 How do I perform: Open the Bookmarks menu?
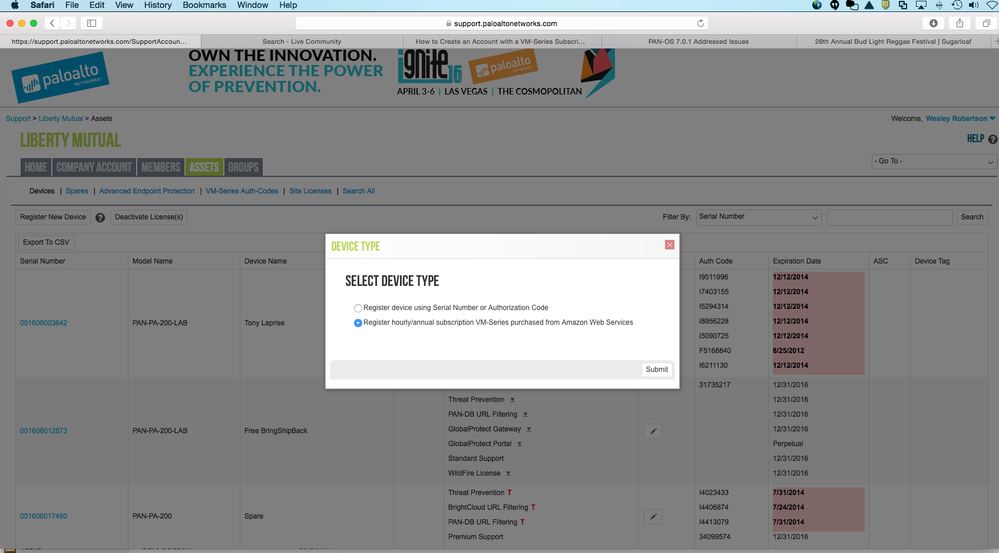(205, 5)
